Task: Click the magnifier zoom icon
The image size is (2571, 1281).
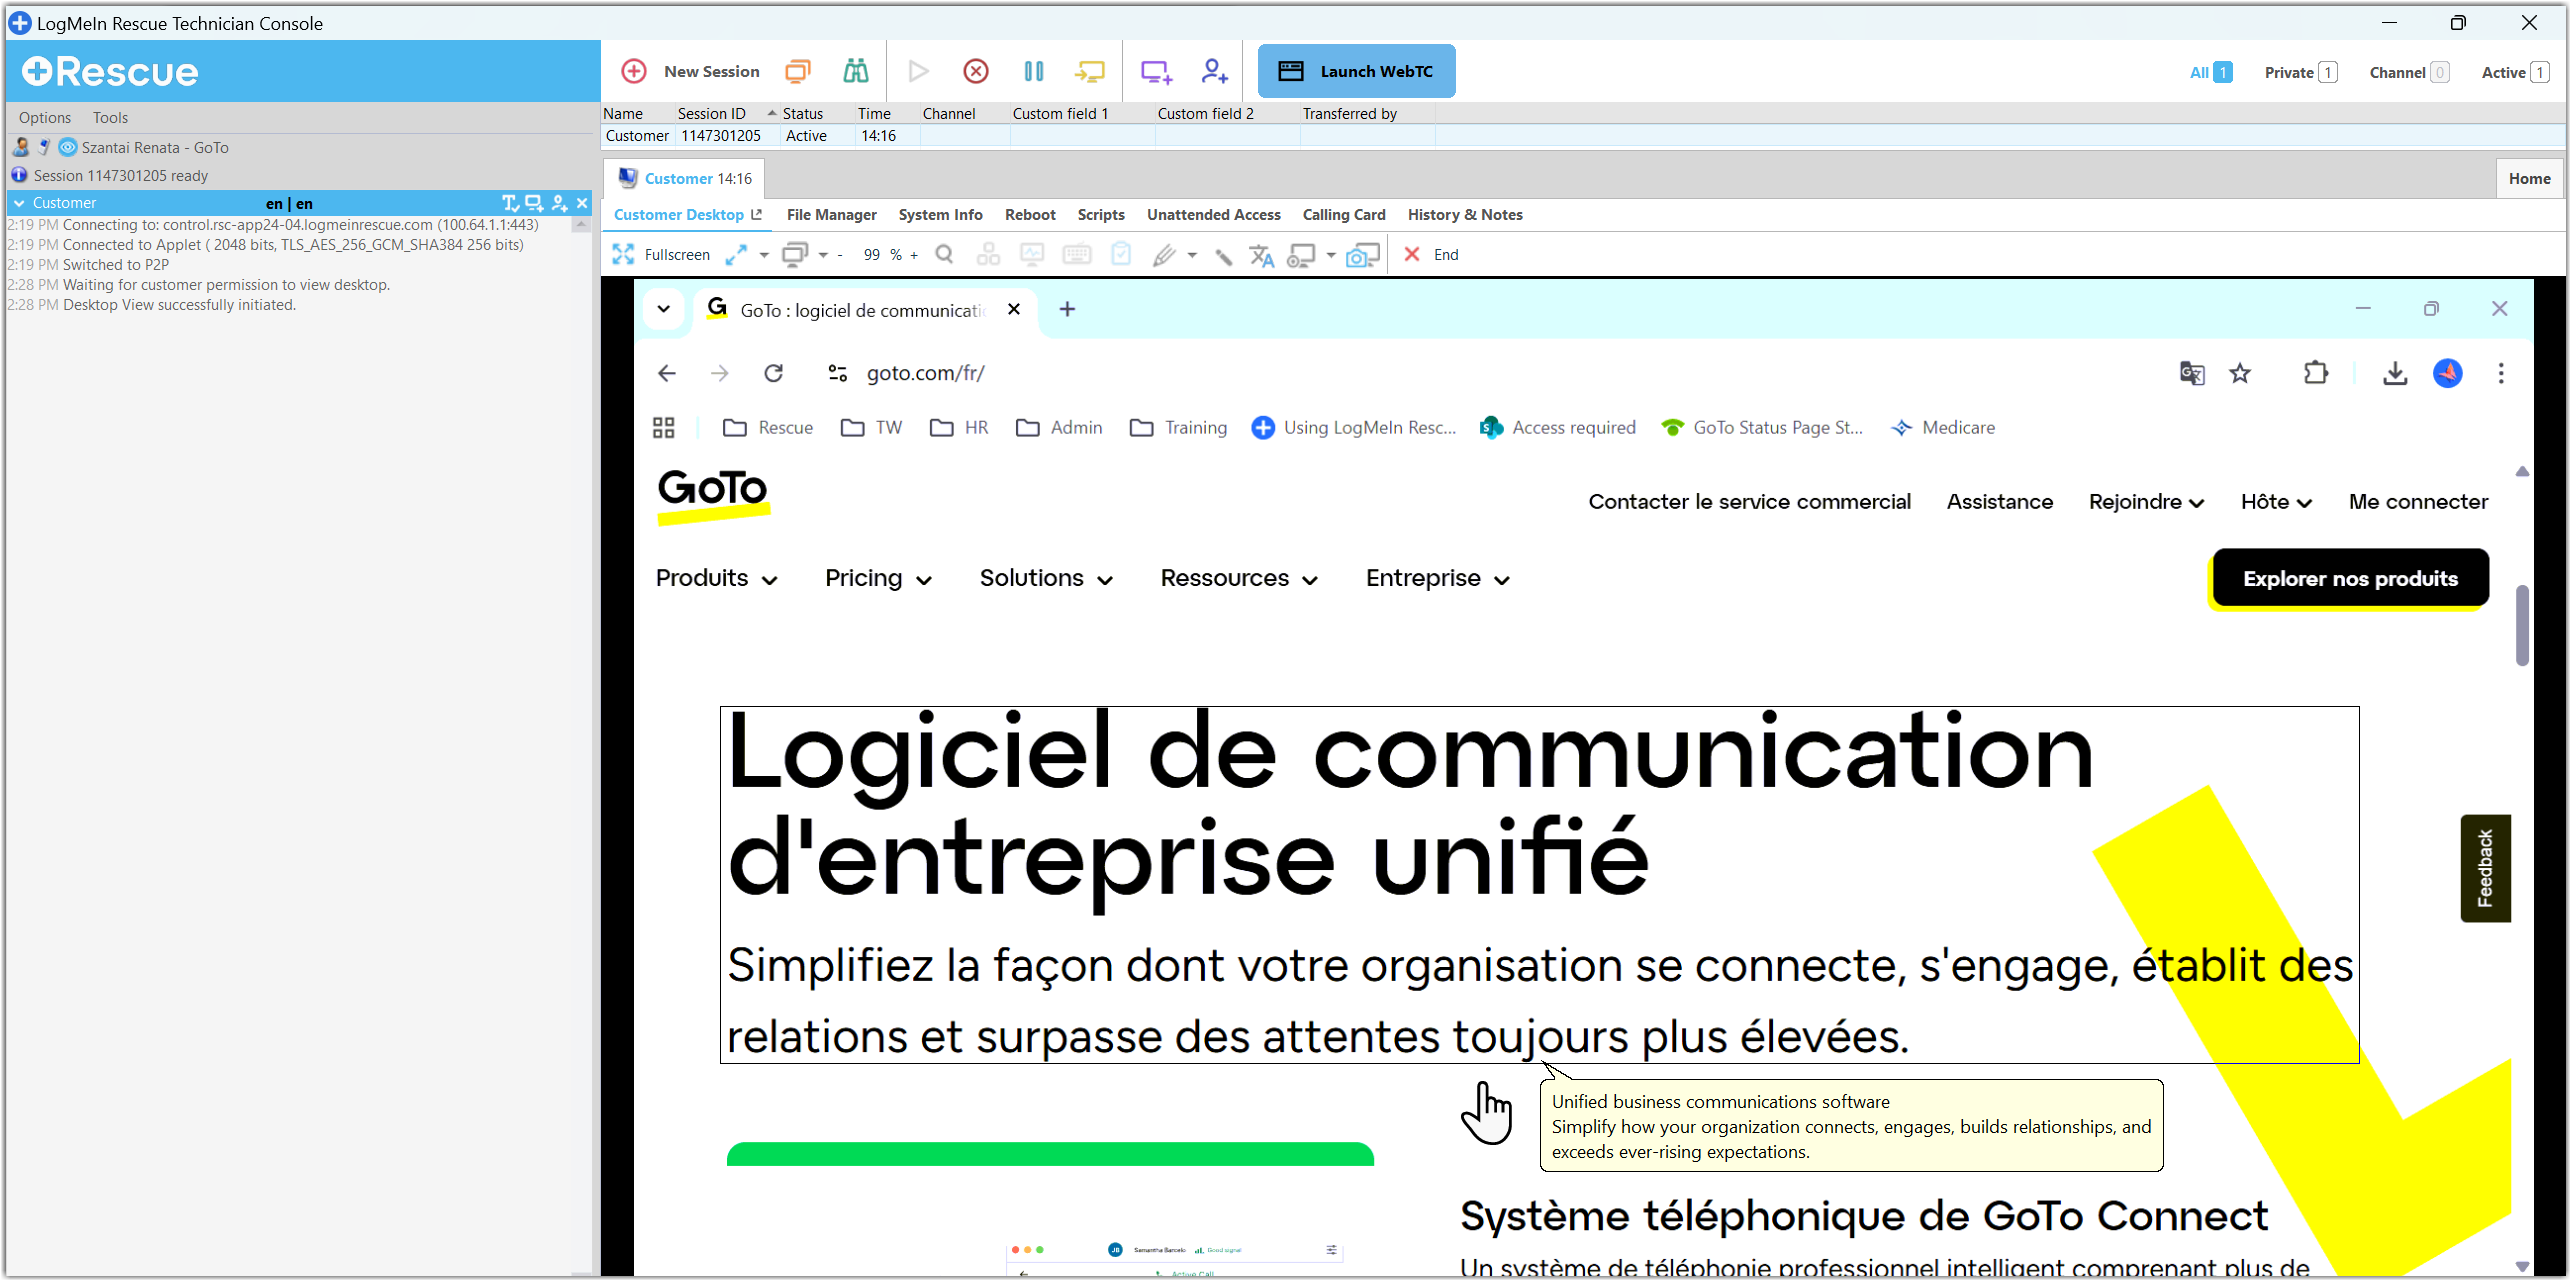Action: [x=943, y=255]
